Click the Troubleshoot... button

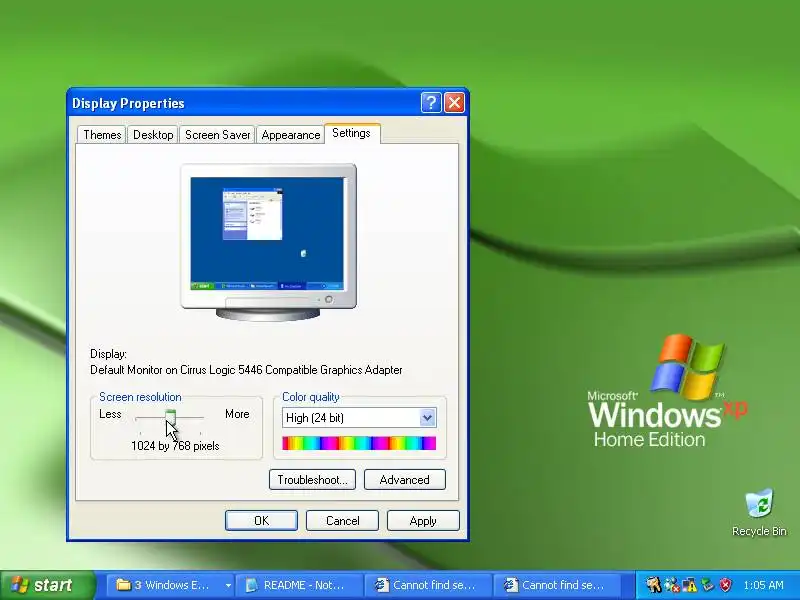tap(312, 480)
